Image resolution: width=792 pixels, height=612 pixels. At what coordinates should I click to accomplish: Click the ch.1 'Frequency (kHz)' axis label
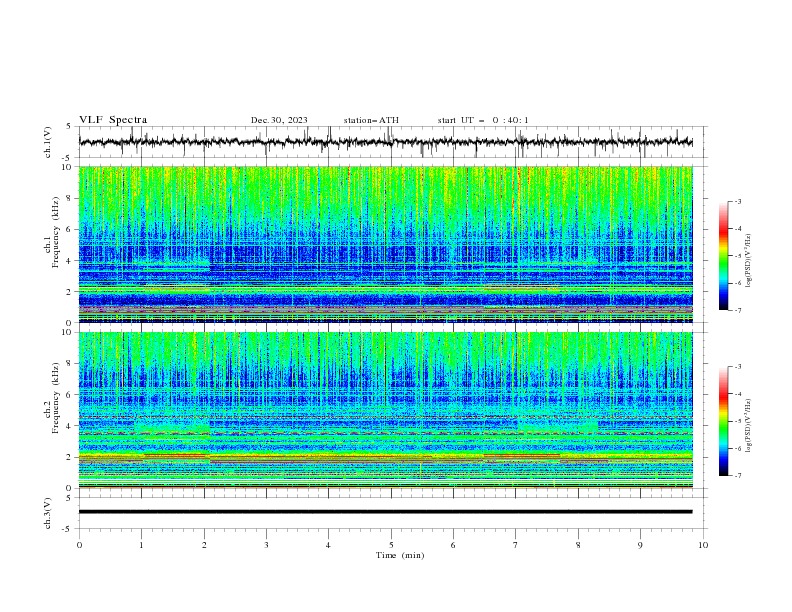pos(56,234)
